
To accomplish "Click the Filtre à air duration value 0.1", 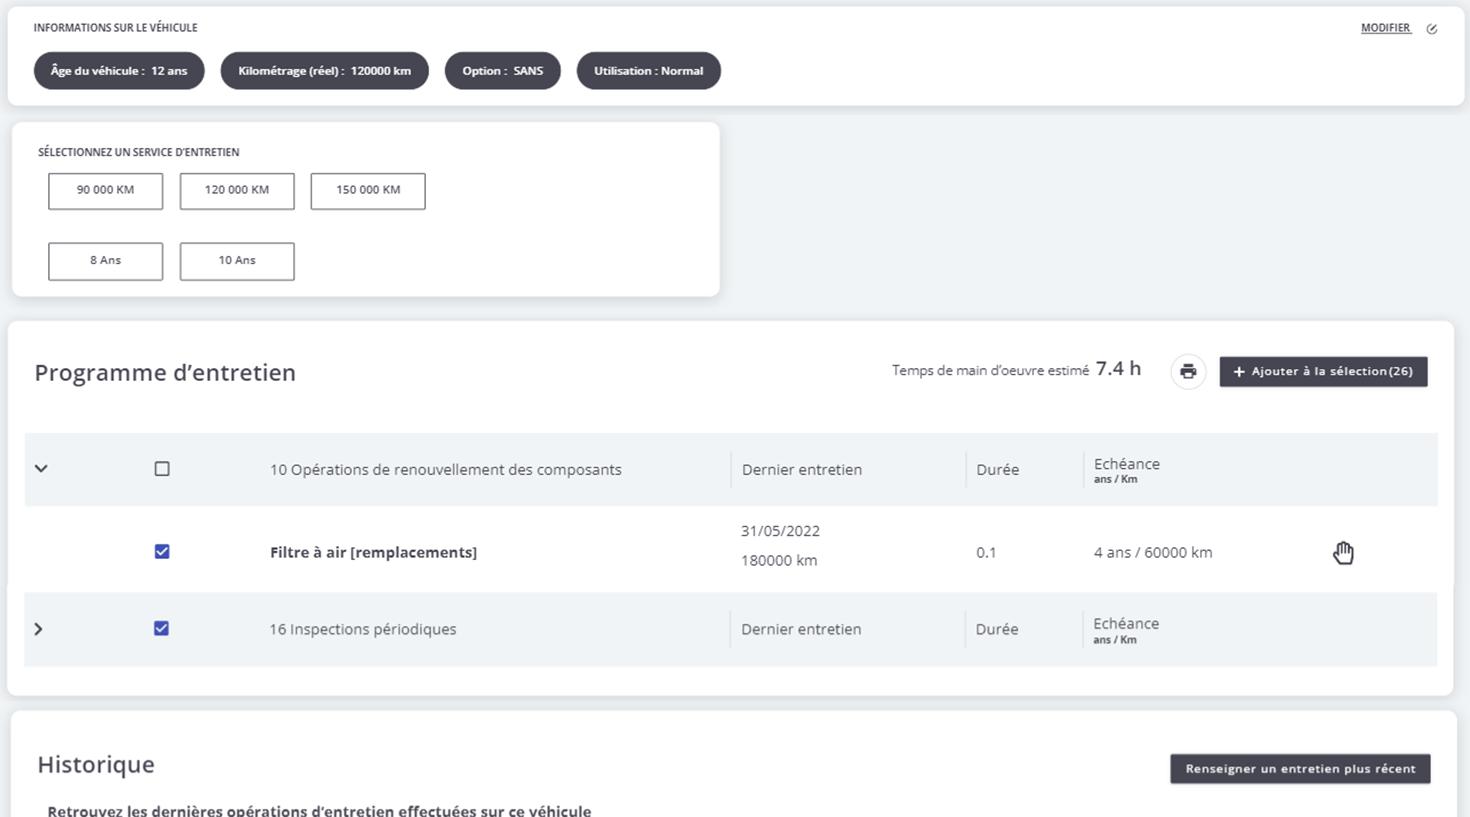I will click(x=986, y=553).
